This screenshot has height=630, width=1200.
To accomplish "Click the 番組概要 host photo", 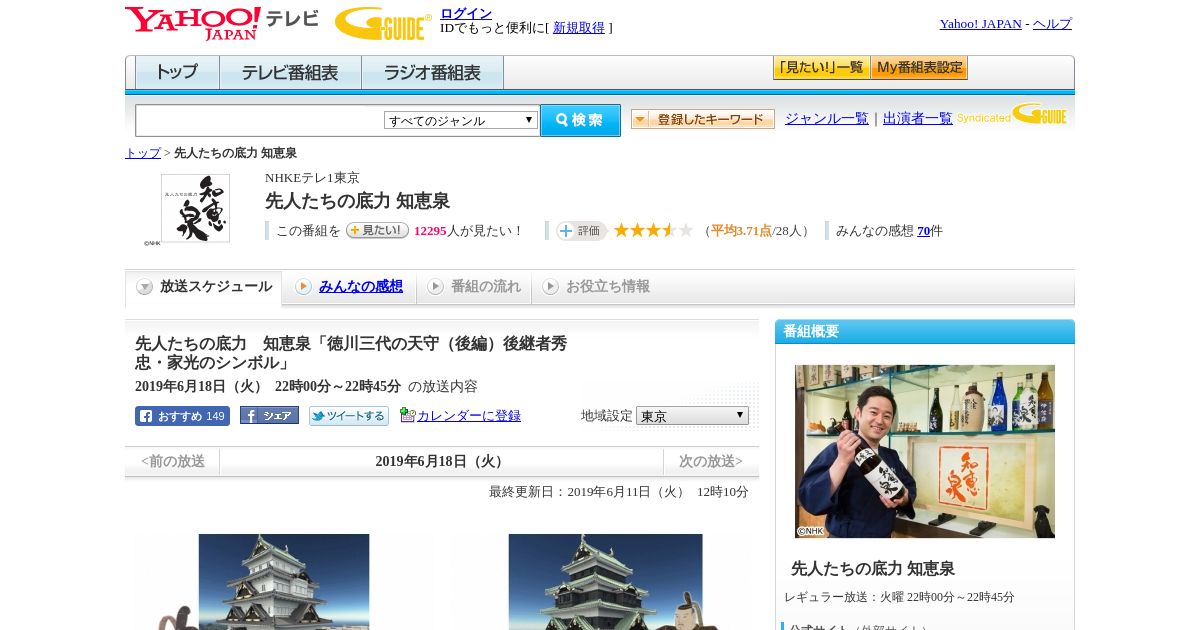I will click(925, 451).
